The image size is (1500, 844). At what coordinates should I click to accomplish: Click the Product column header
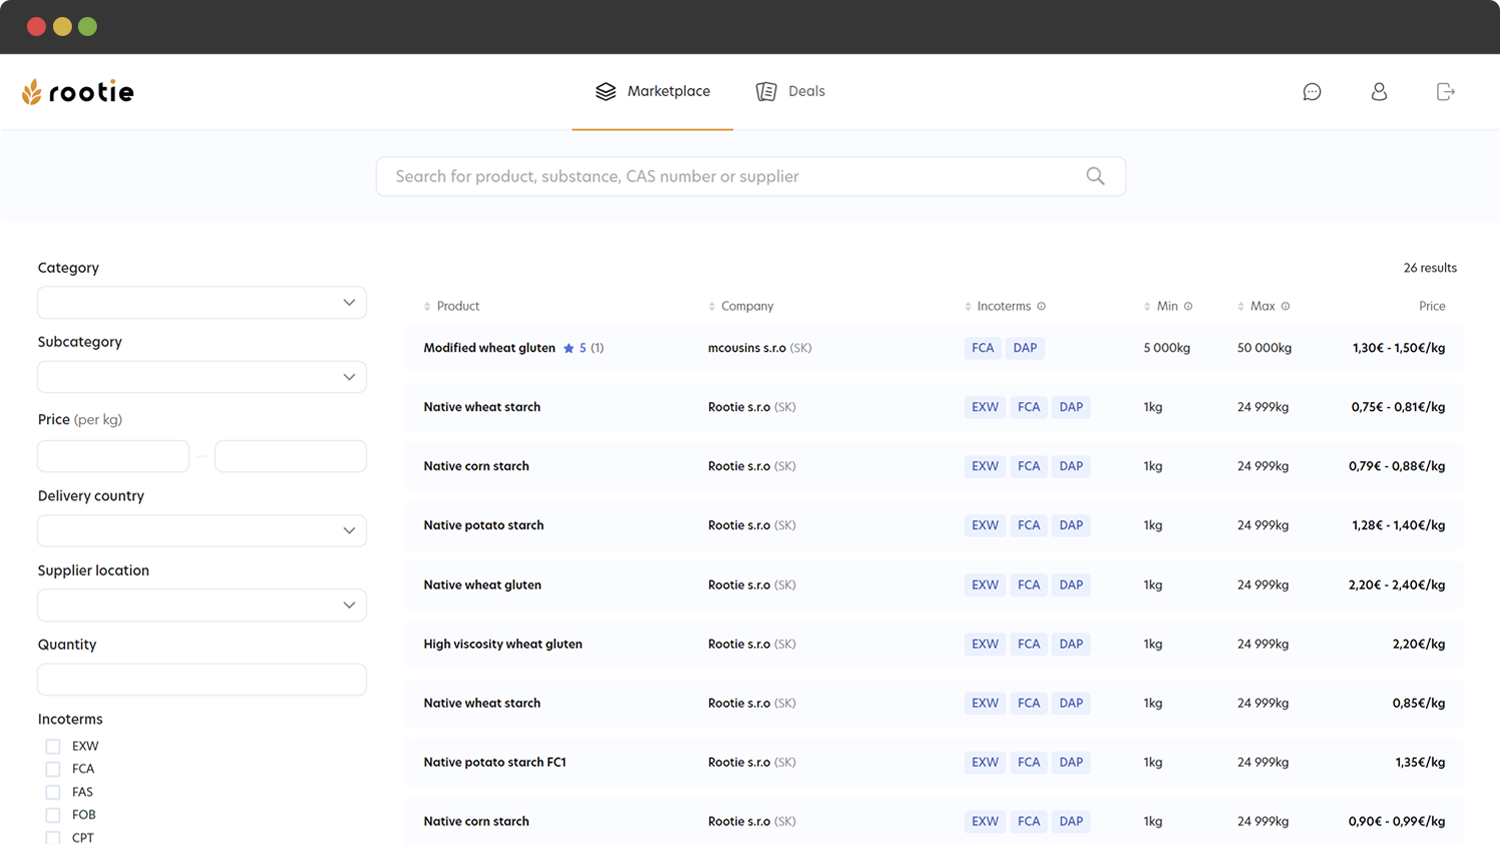coord(458,306)
